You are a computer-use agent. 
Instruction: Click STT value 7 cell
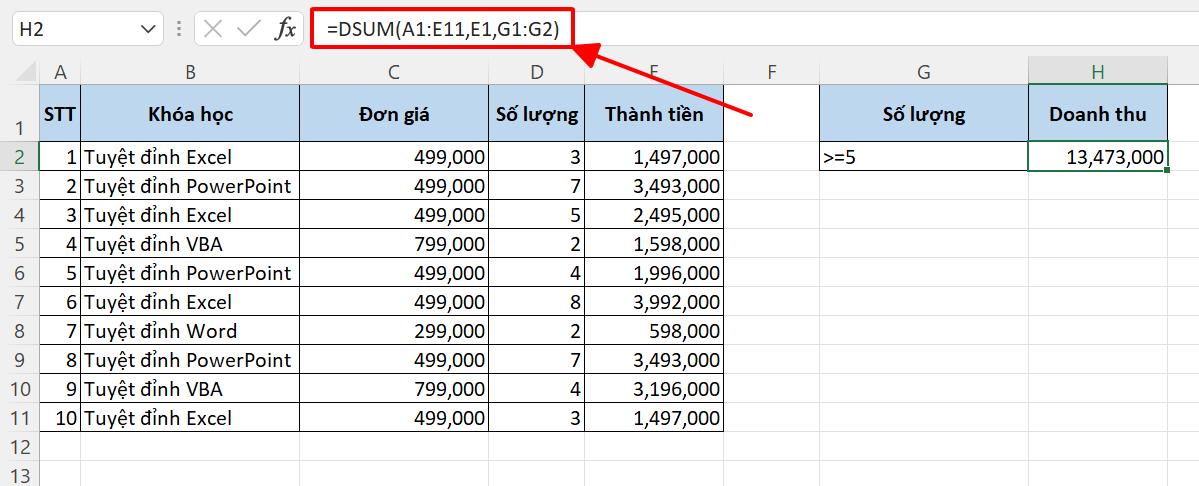point(60,331)
